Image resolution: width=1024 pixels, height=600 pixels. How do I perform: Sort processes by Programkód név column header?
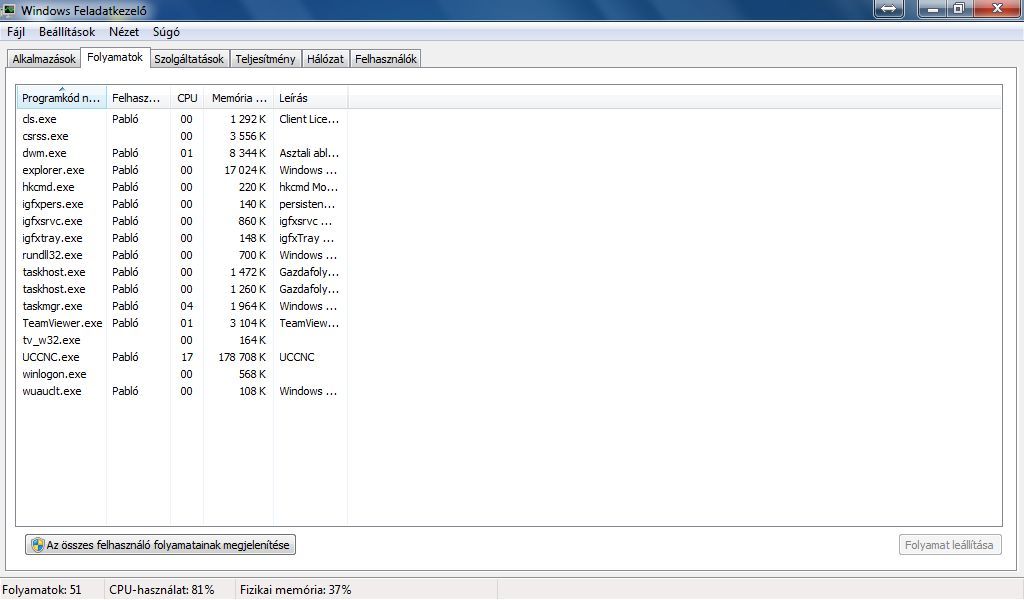(x=62, y=98)
